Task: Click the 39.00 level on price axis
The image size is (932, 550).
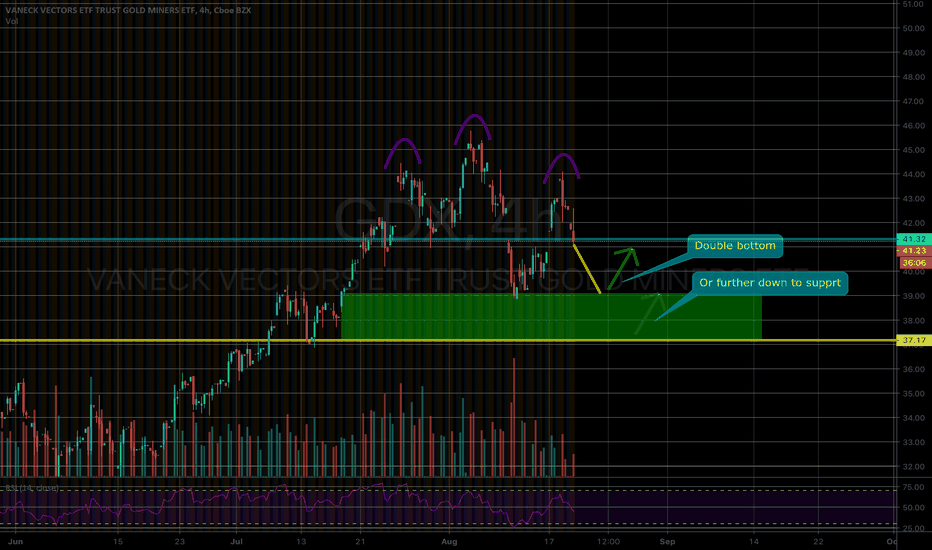Action: (914, 296)
